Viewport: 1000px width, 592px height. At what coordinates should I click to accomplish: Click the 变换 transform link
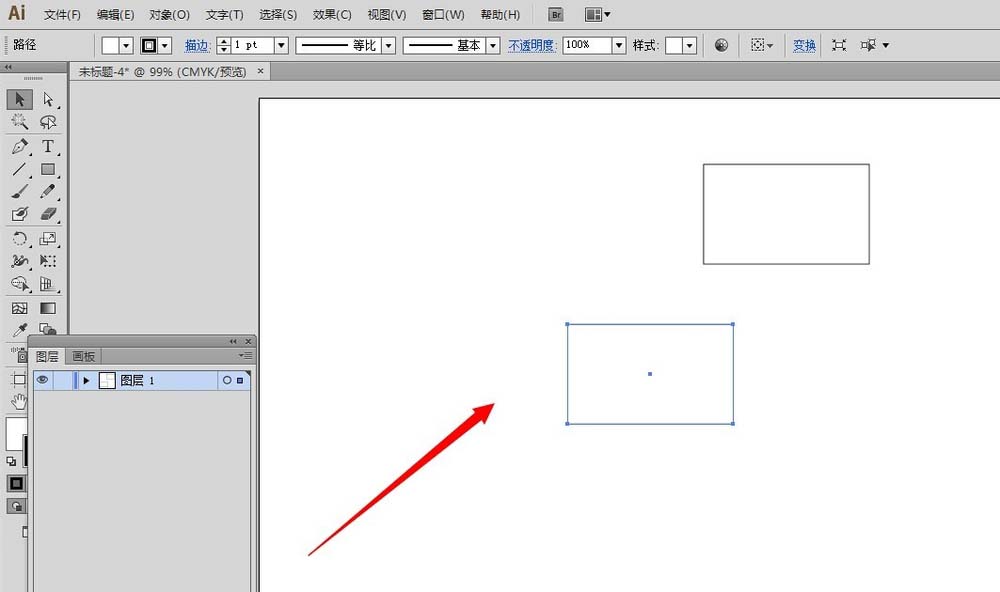(804, 45)
